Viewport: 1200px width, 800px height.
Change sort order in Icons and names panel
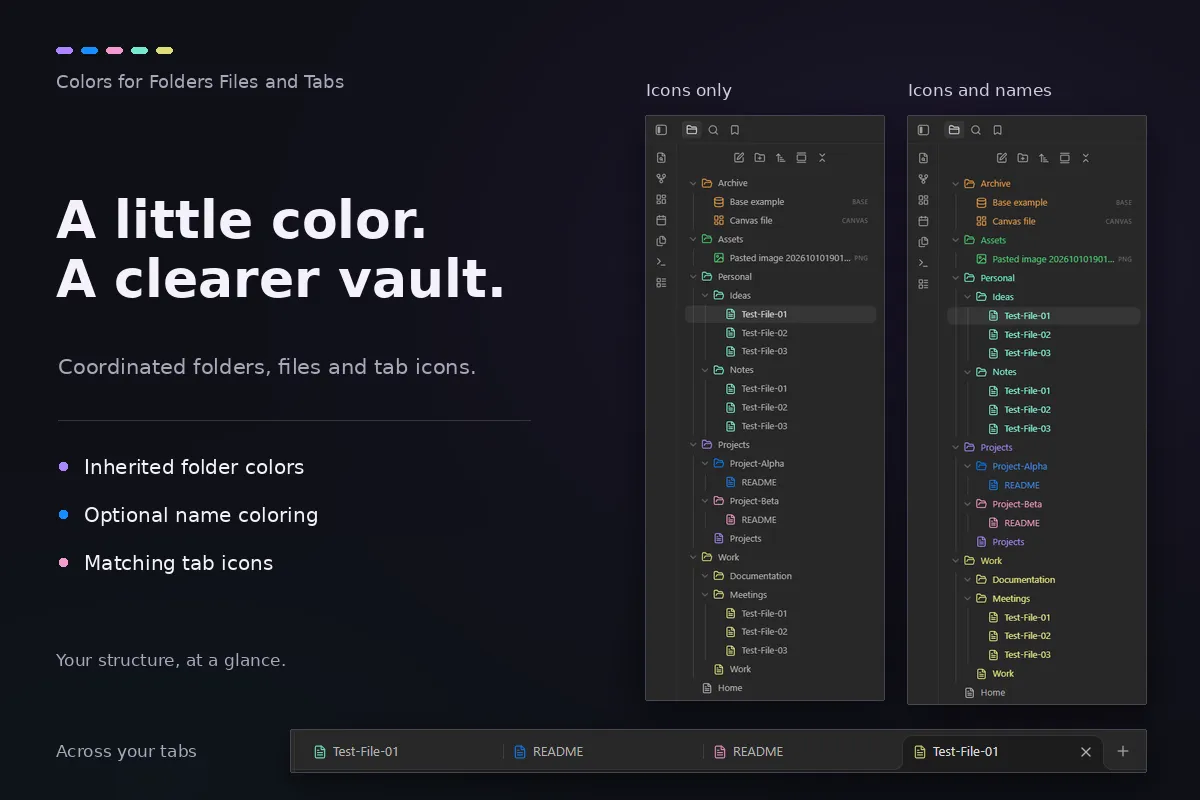(x=1043, y=158)
